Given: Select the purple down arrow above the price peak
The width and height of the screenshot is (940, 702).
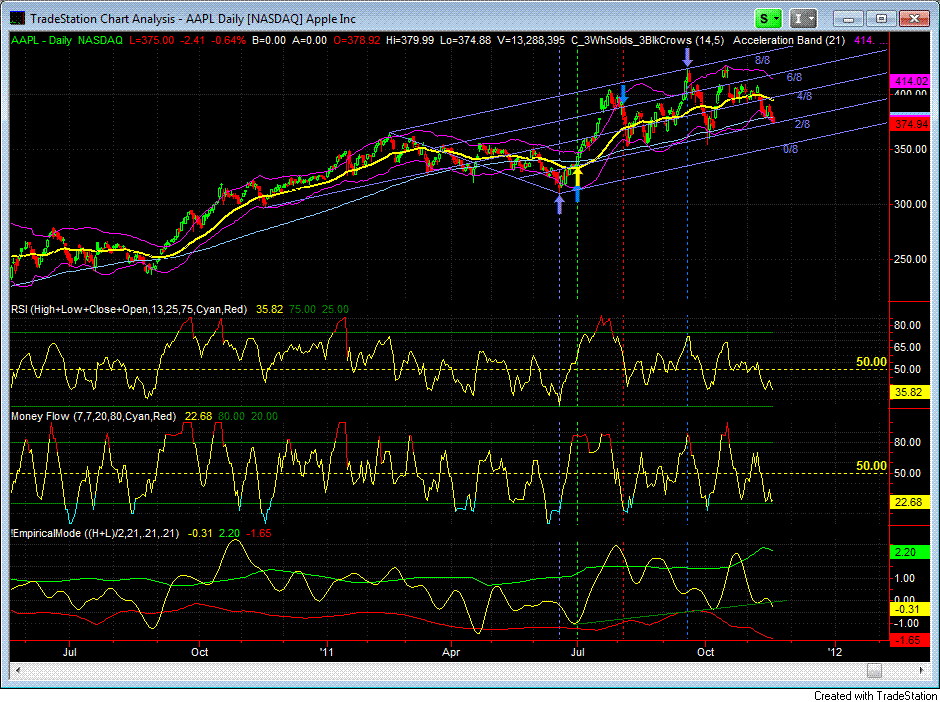Looking at the screenshot, I should 688,58.
